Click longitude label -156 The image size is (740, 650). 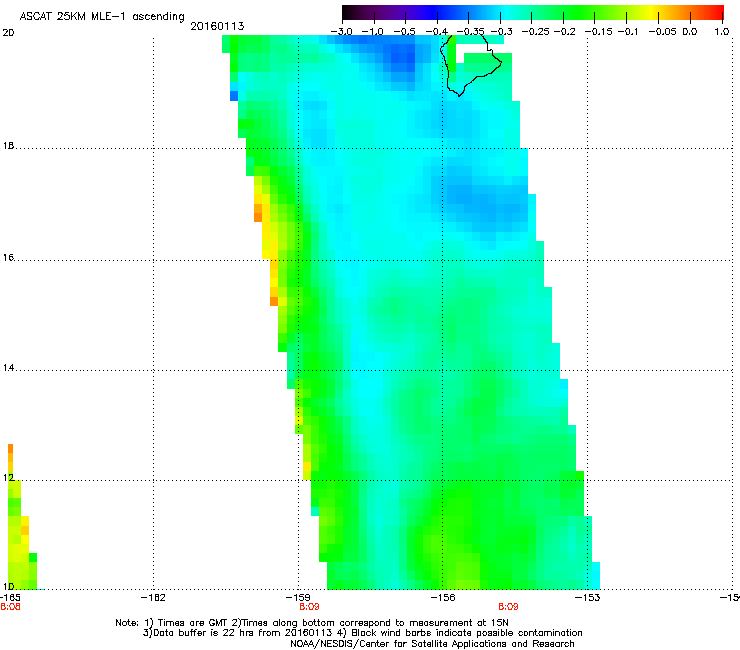(443, 598)
